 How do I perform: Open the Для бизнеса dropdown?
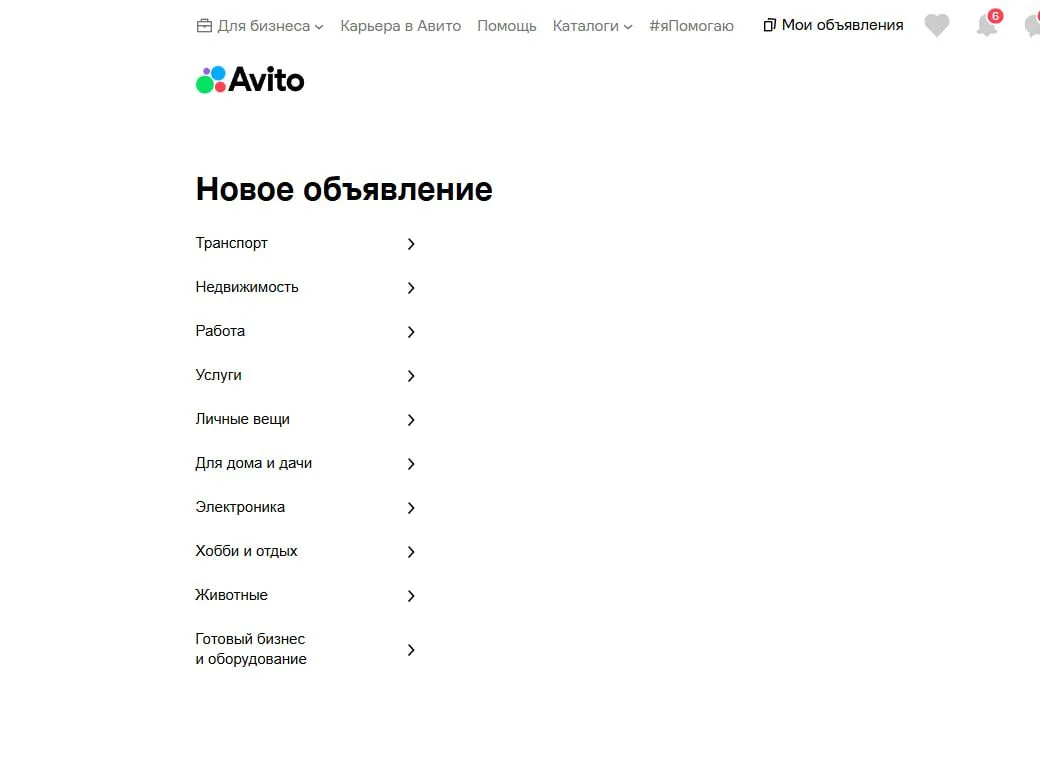[260, 26]
